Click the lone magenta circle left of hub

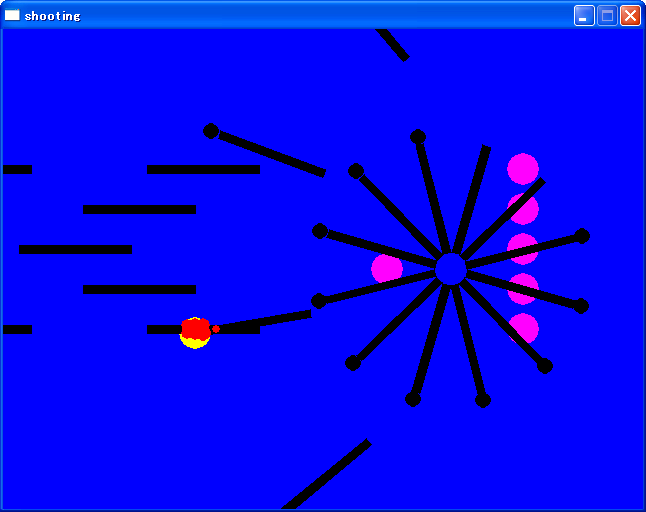(x=387, y=269)
